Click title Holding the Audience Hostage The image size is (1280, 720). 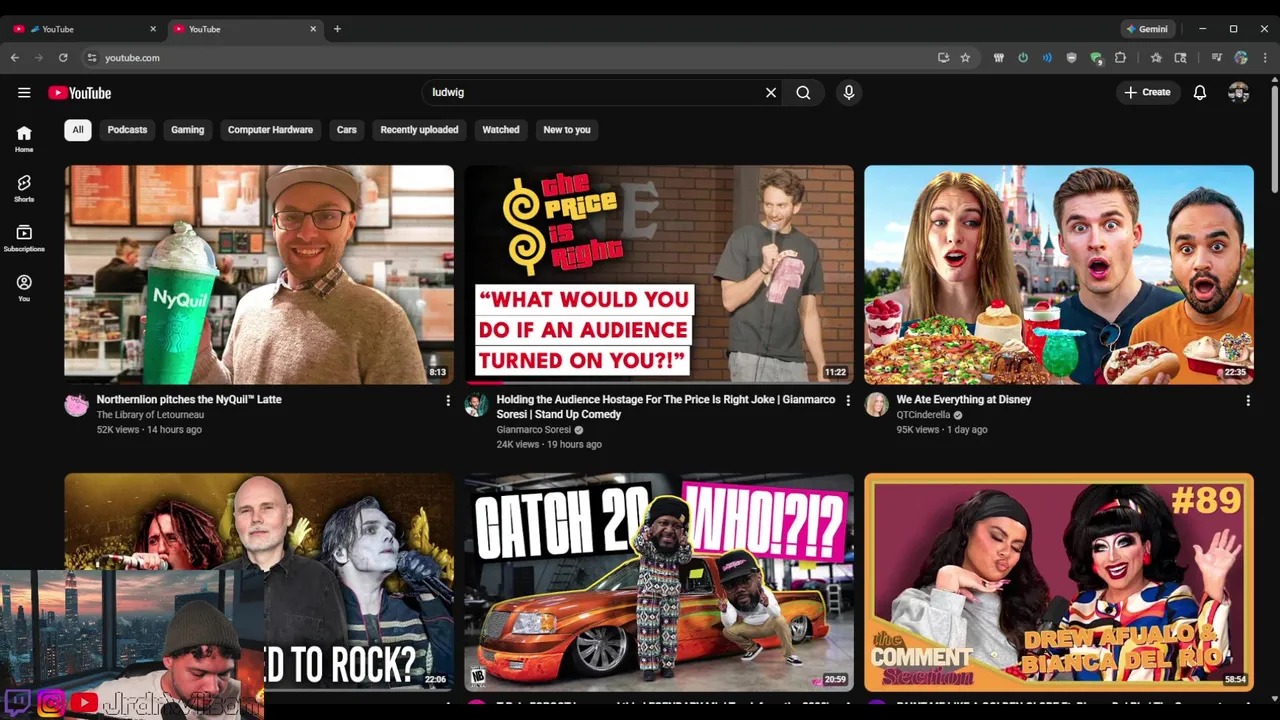(666, 407)
